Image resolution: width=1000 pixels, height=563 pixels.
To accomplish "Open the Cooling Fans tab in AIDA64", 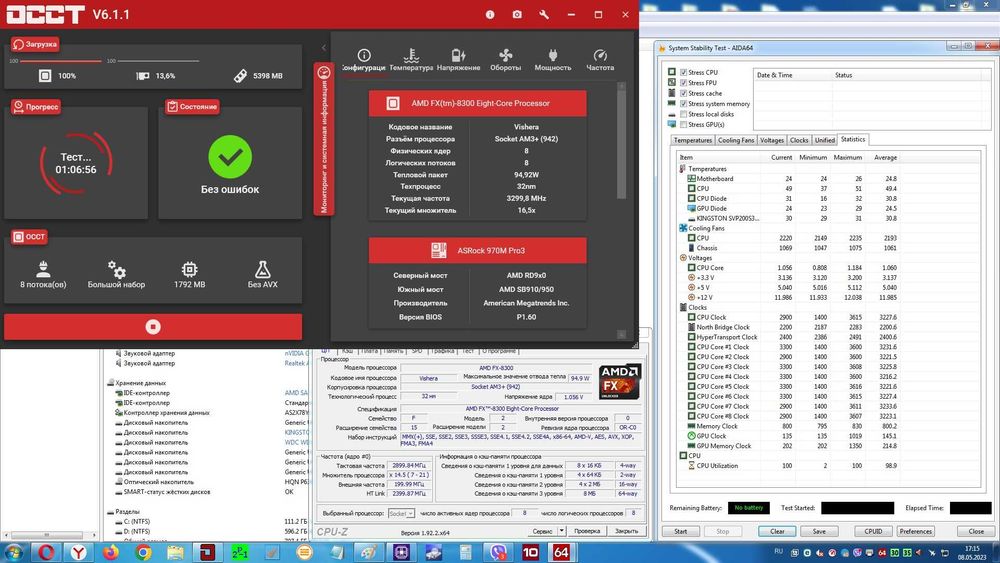I will 736,140.
